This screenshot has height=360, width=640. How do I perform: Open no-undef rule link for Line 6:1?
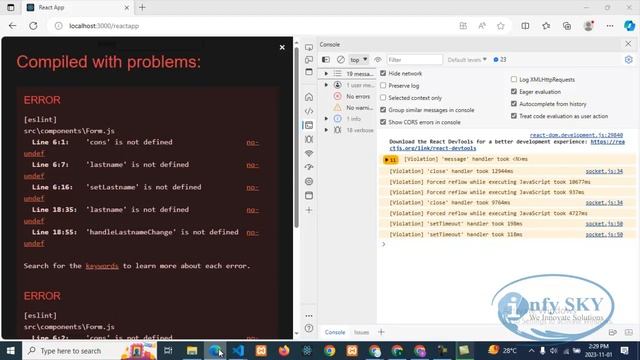click(253, 142)
